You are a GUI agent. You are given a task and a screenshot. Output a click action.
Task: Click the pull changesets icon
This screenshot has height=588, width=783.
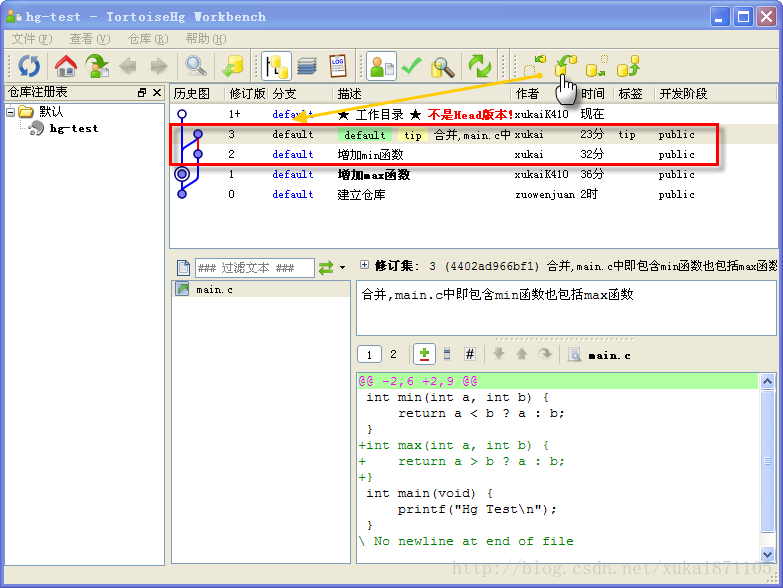565,66
